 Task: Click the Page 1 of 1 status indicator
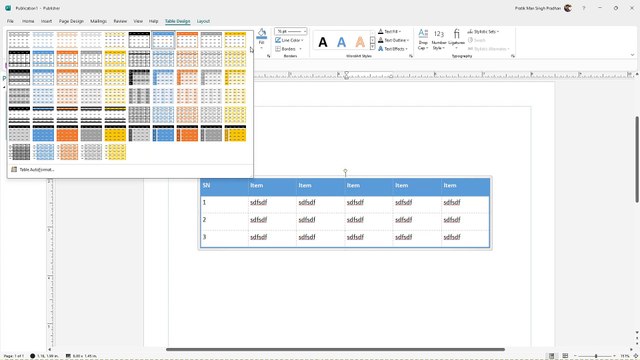tap(14, 356)
